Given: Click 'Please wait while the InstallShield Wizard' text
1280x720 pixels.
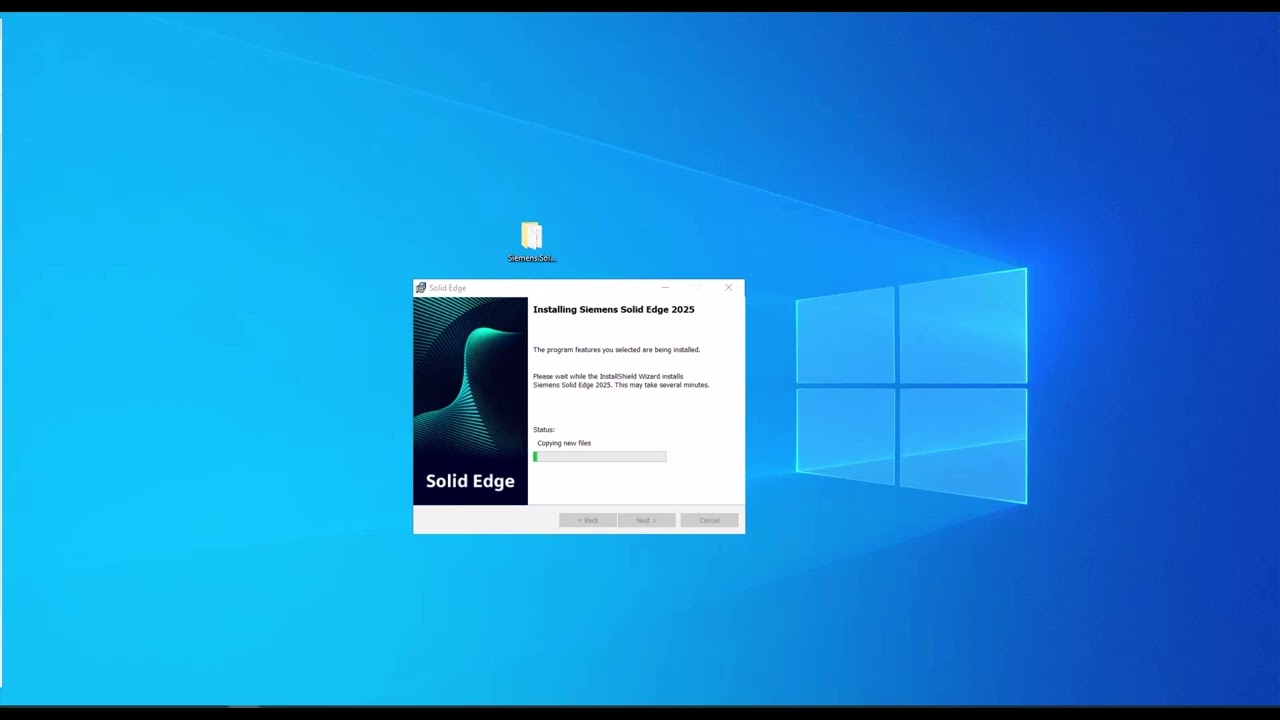Looking at the screenshot, I should click(608, 377).
